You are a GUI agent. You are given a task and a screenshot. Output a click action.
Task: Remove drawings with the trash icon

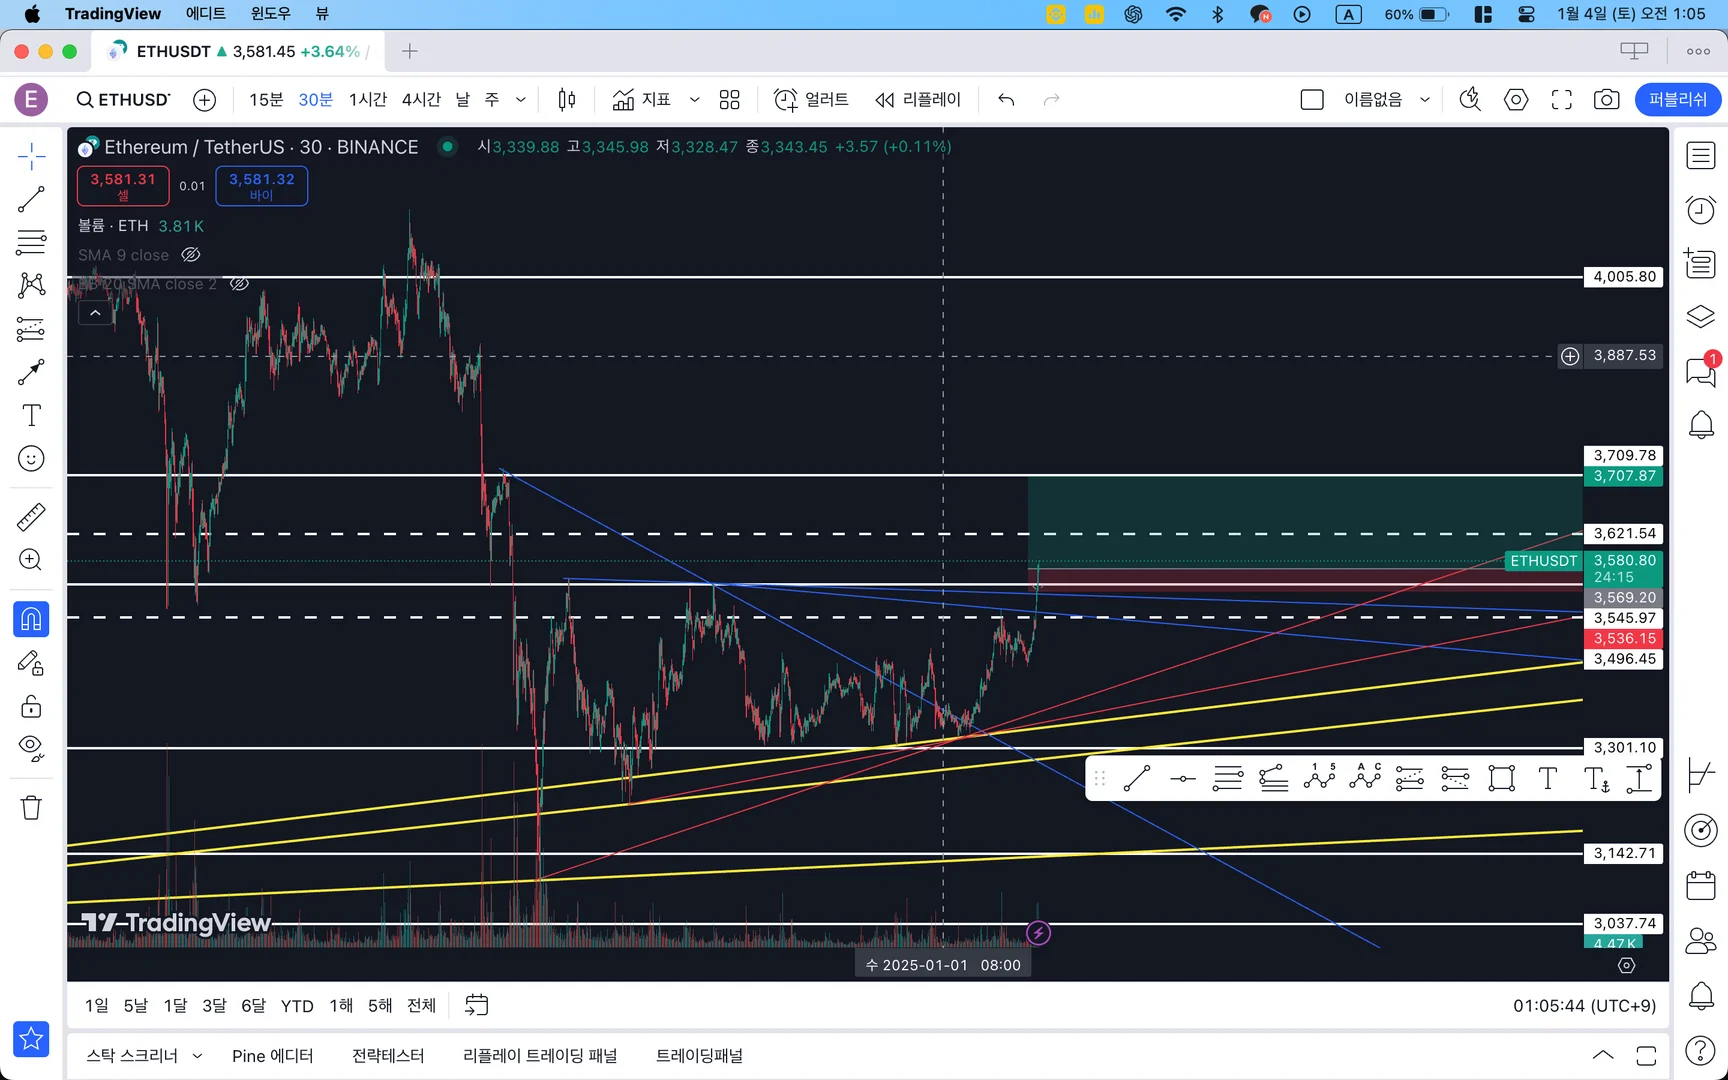(31, 807)
